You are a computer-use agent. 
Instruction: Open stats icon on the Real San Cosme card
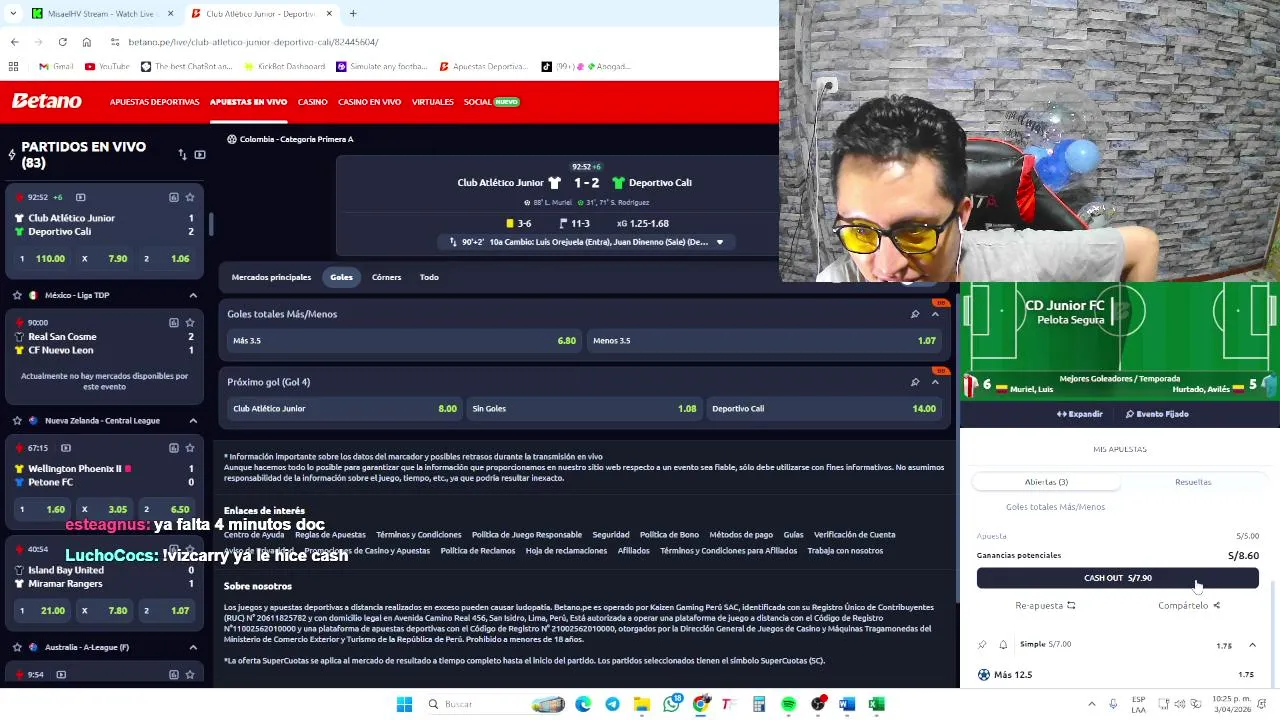[174, 323]
